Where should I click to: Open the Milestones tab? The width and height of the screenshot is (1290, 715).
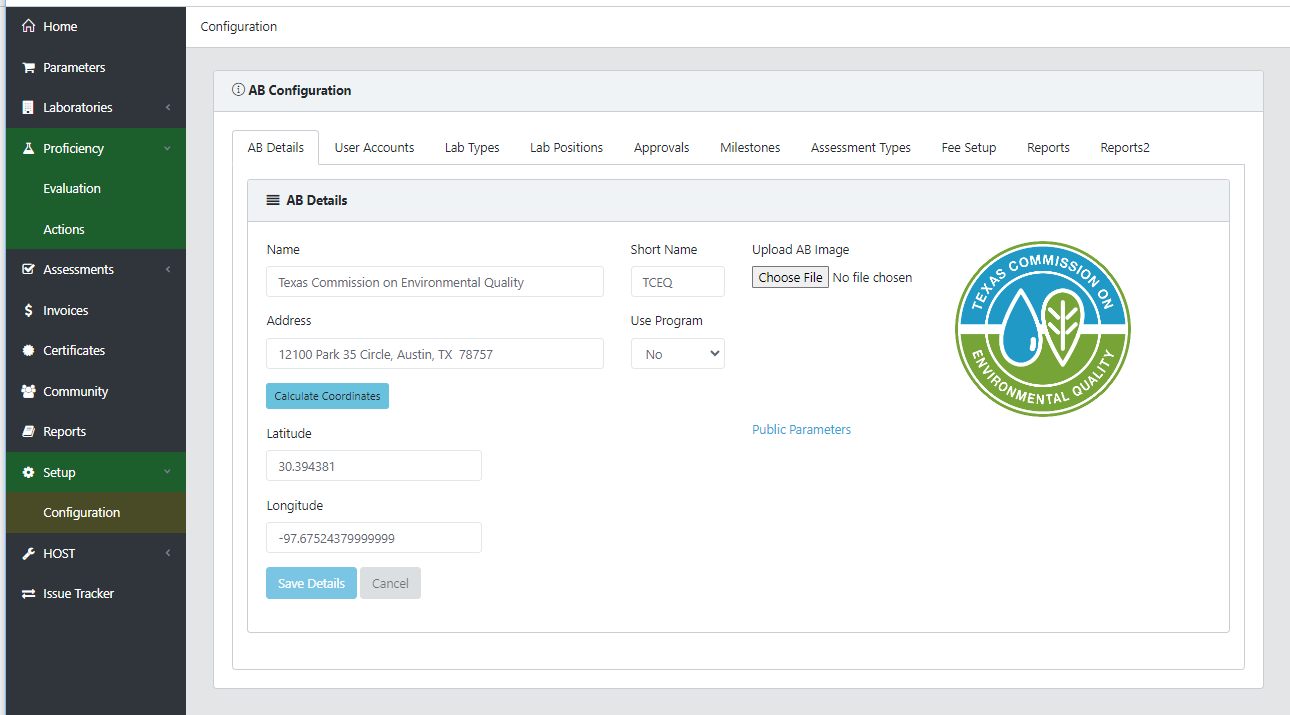[750, 148]
